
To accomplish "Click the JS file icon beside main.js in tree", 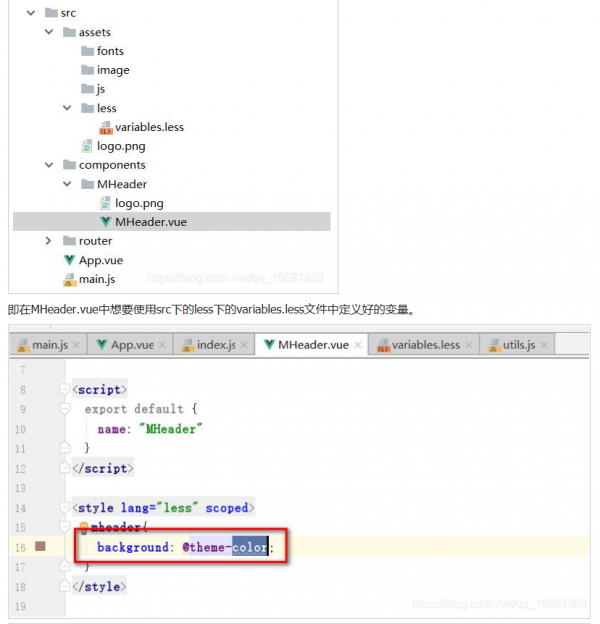I will click(x=69, y=279).
